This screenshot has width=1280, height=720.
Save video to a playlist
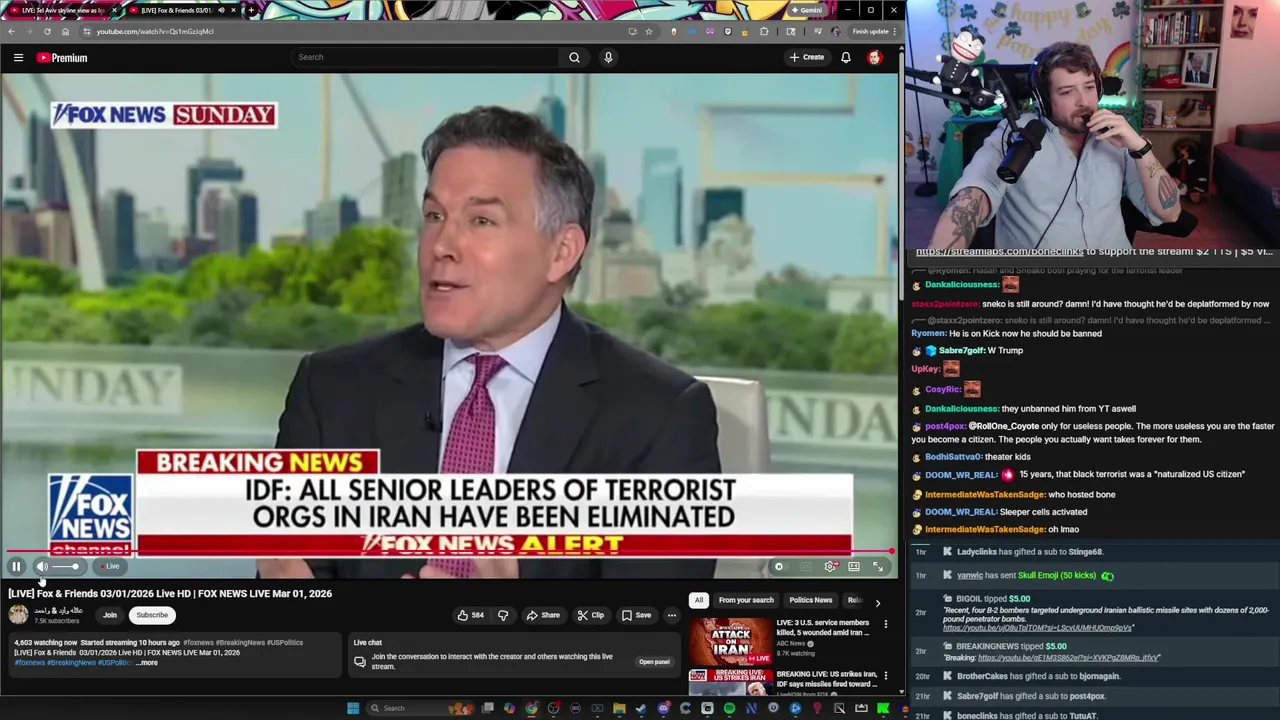(x=637, y=615)
